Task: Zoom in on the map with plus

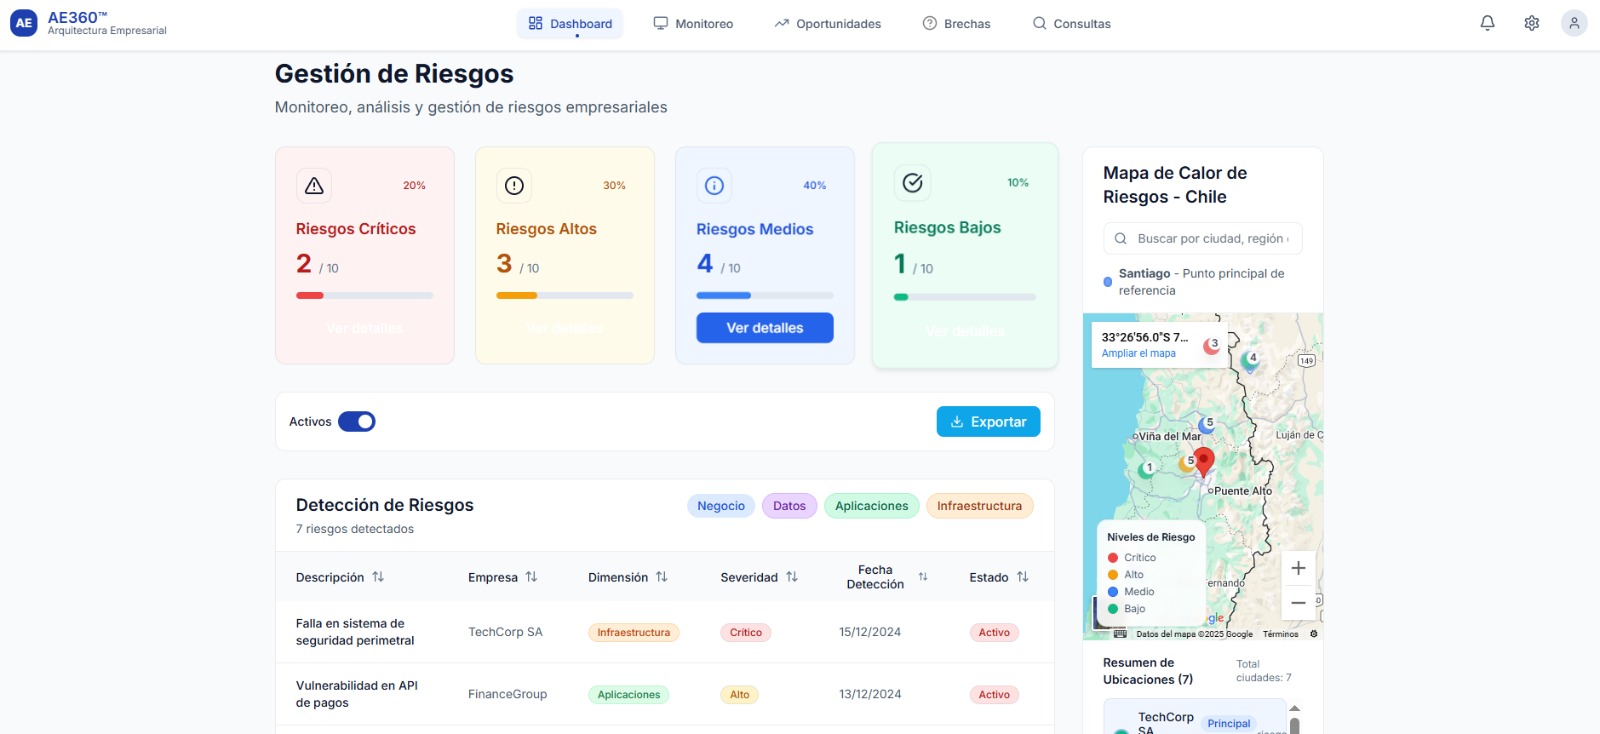Action: pos(1298,568)
